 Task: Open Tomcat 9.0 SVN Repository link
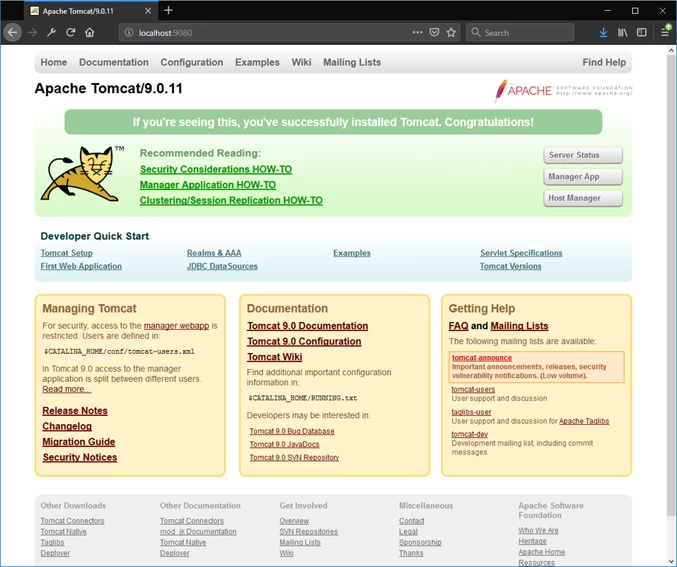tap(294, 457)
